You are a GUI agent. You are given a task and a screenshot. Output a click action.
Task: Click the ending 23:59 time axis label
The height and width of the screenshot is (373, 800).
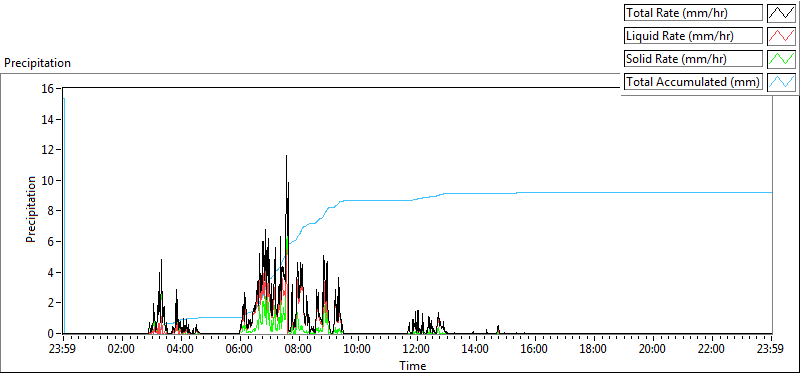[x=771, y=350]
